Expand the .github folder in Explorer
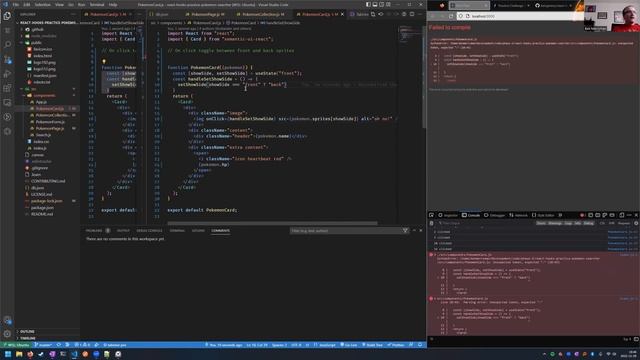This screenshot has width=640, height=360. coord(37,29)
